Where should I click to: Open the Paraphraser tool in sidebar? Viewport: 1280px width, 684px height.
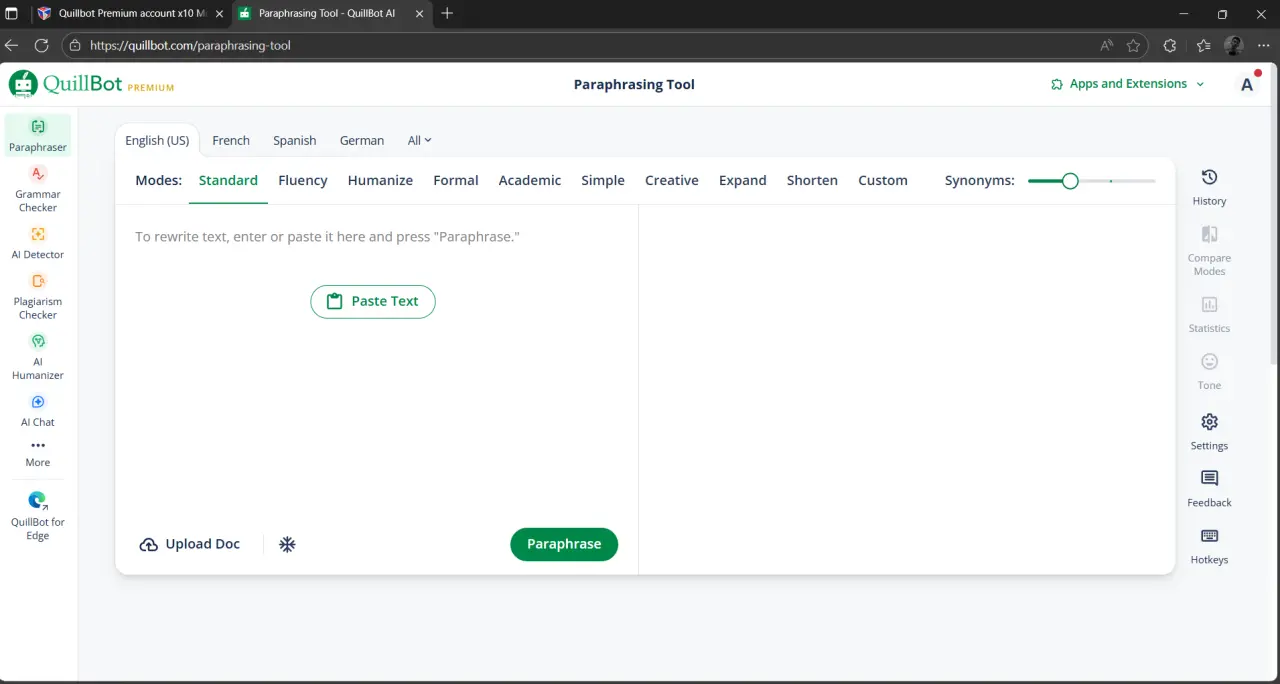[x=38, y=135]
